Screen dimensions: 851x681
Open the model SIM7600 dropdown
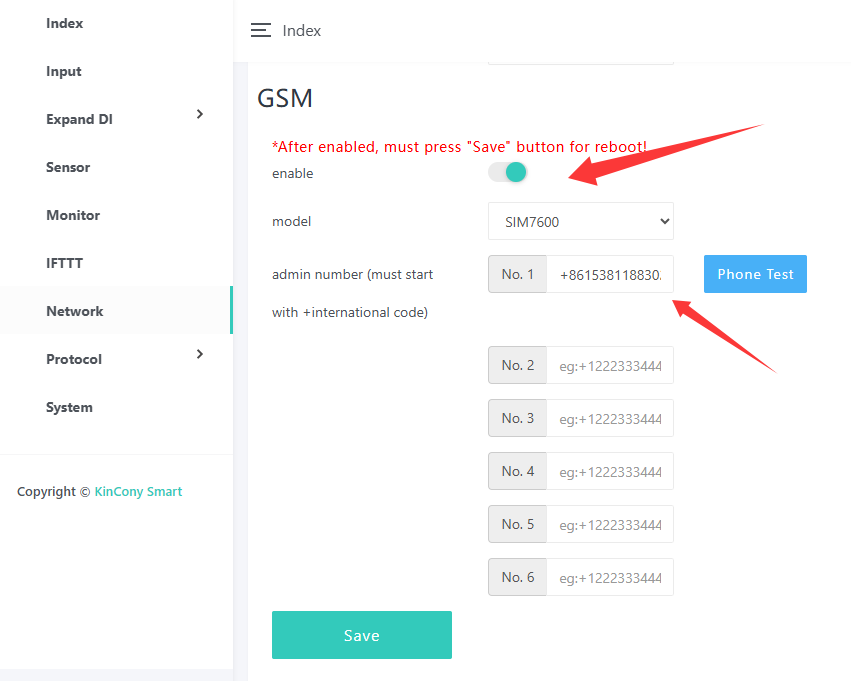tap(581, 222)
